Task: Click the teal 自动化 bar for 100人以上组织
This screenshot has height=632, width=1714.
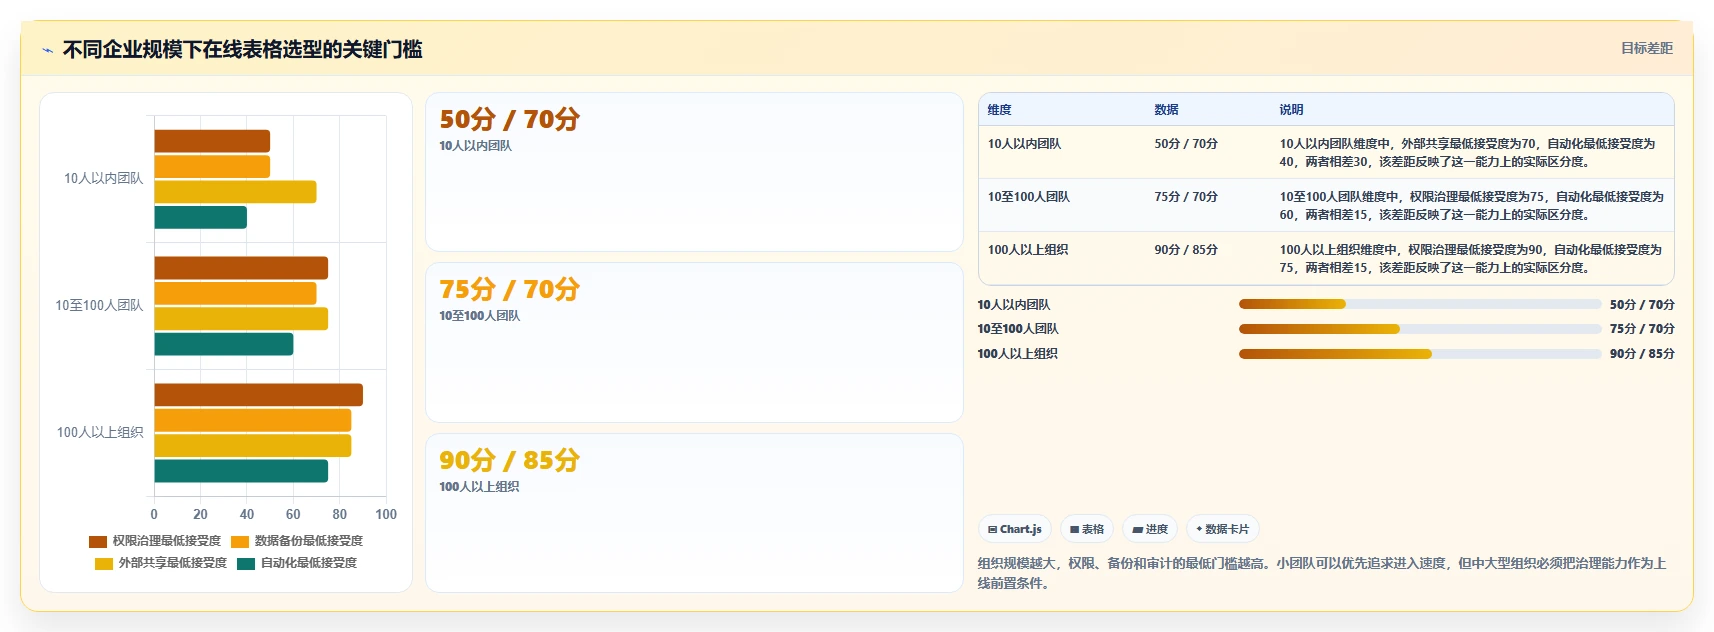Action: [241, 471]
